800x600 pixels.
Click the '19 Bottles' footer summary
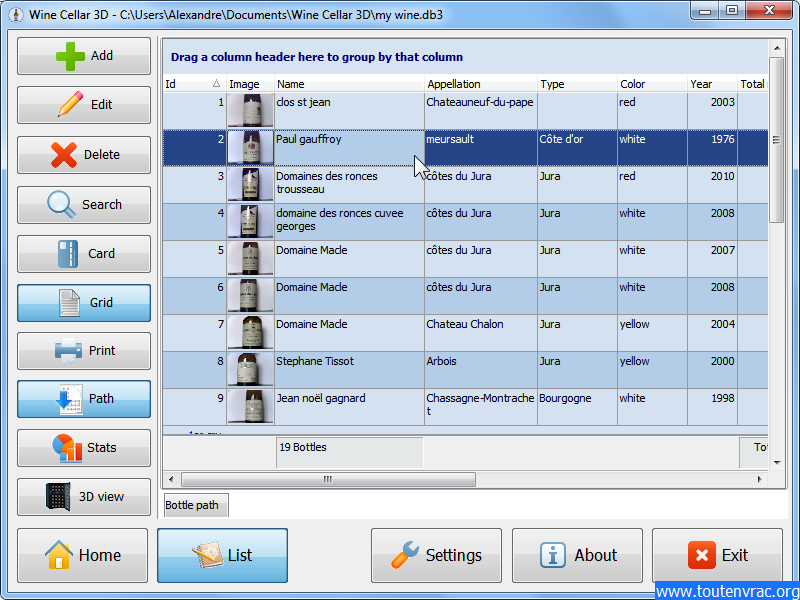click(349, 452)
